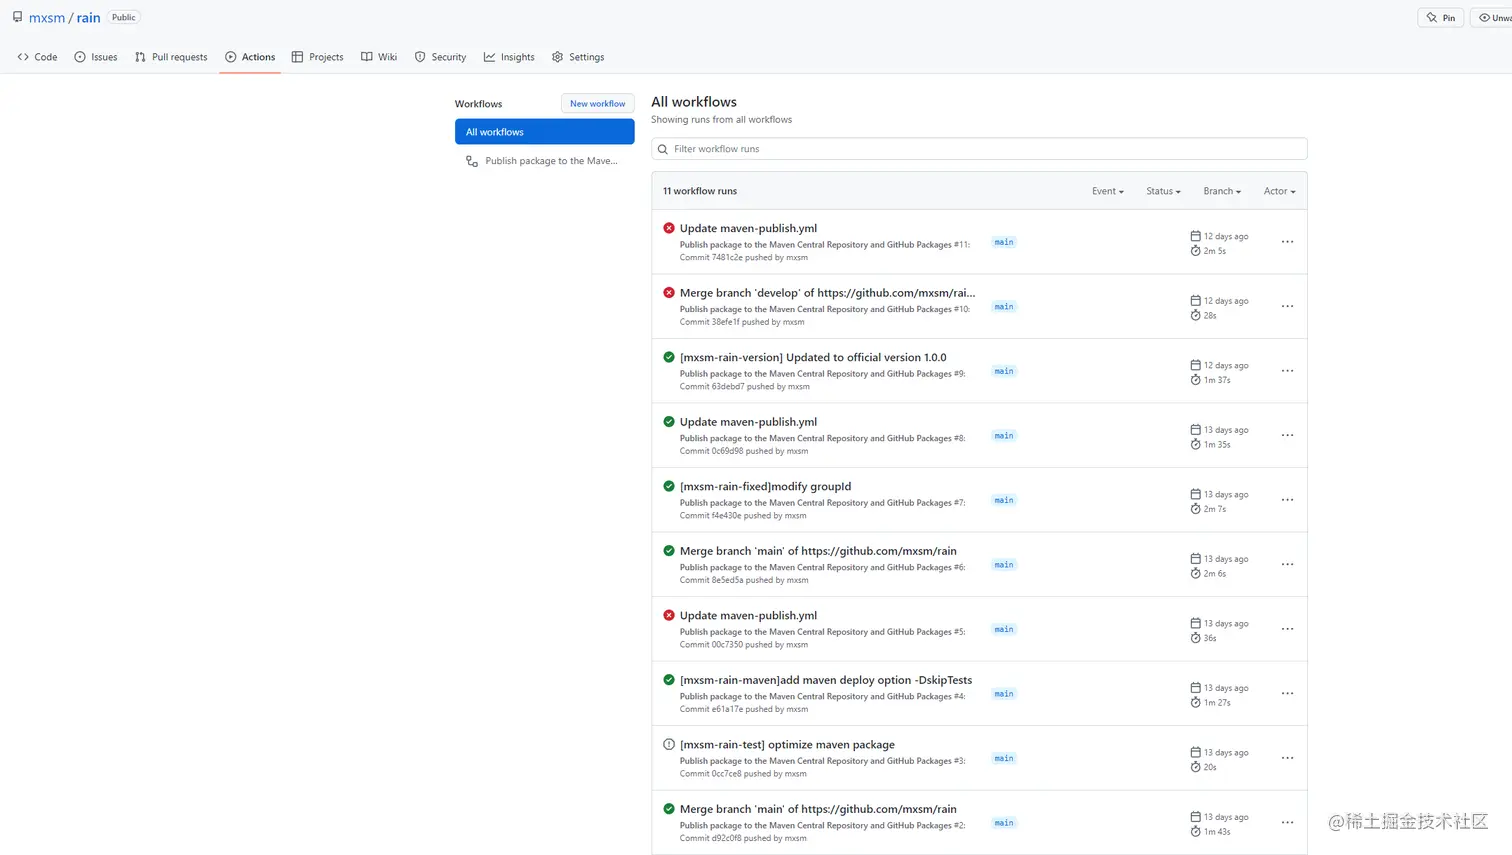Click the repository icon beside mxsm

[17, 17]
